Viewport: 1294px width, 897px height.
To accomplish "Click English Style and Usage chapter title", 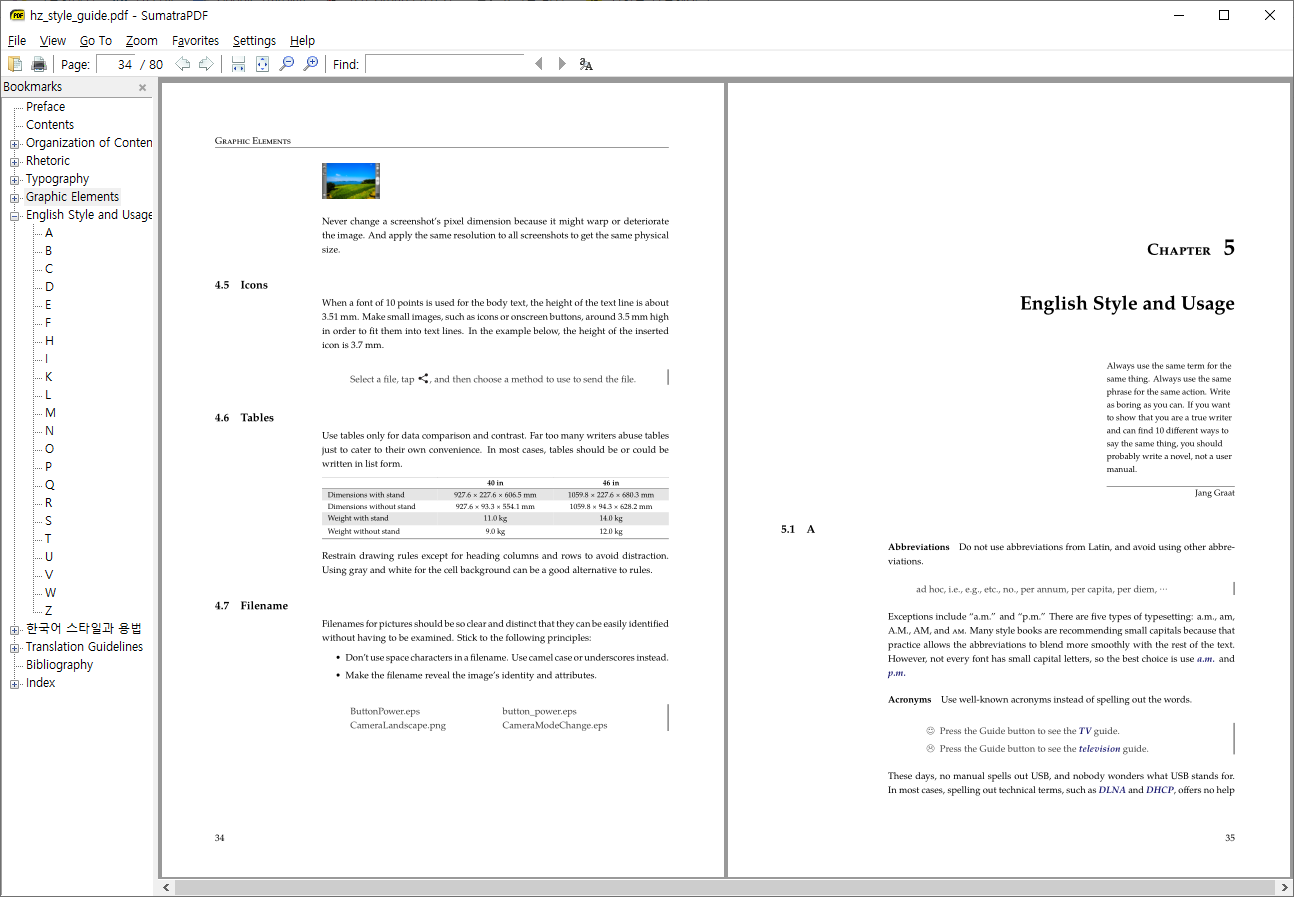I will [1127, 303].
